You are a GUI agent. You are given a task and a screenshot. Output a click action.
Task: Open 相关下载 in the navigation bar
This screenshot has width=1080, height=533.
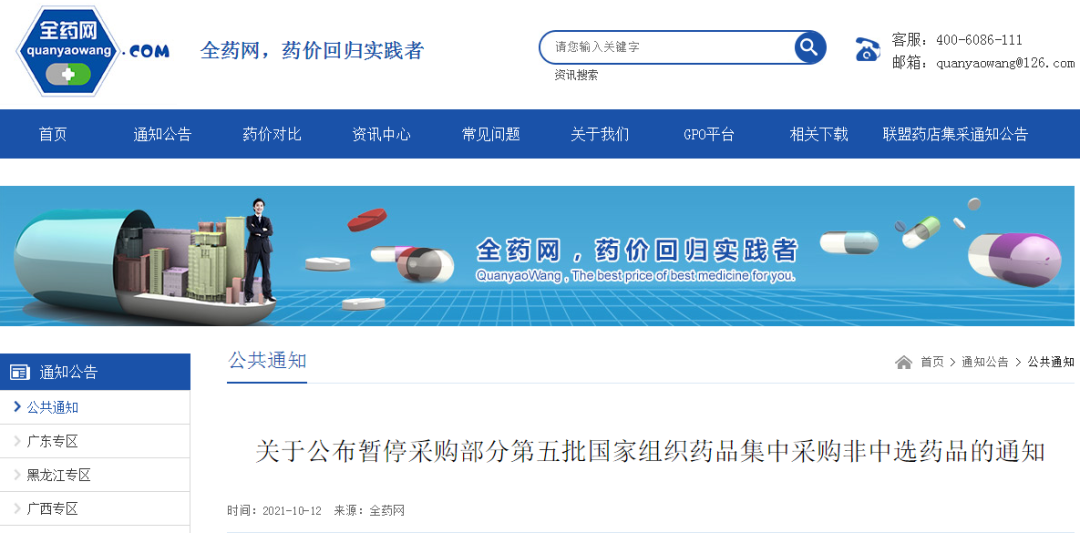click(818, 134)
